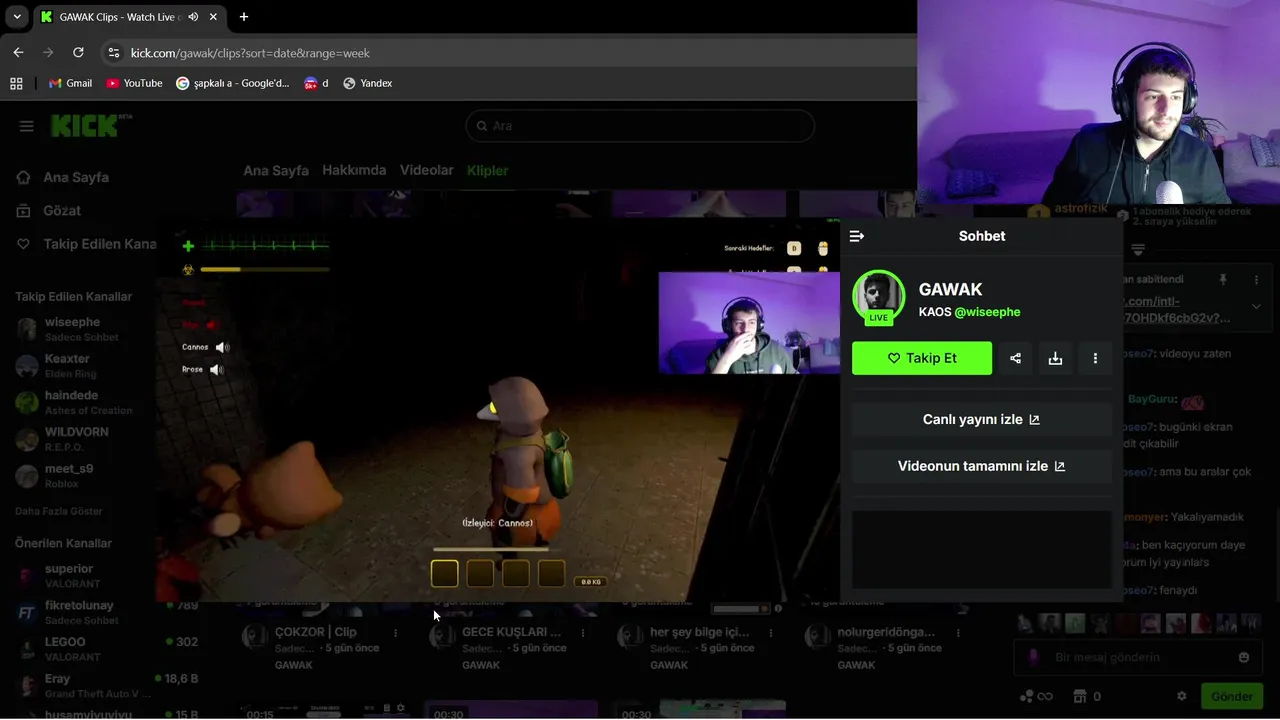The height and width of the screenshot is (720, 1280).
Task: Click the @wiseephe mention link
Action: 987,312
